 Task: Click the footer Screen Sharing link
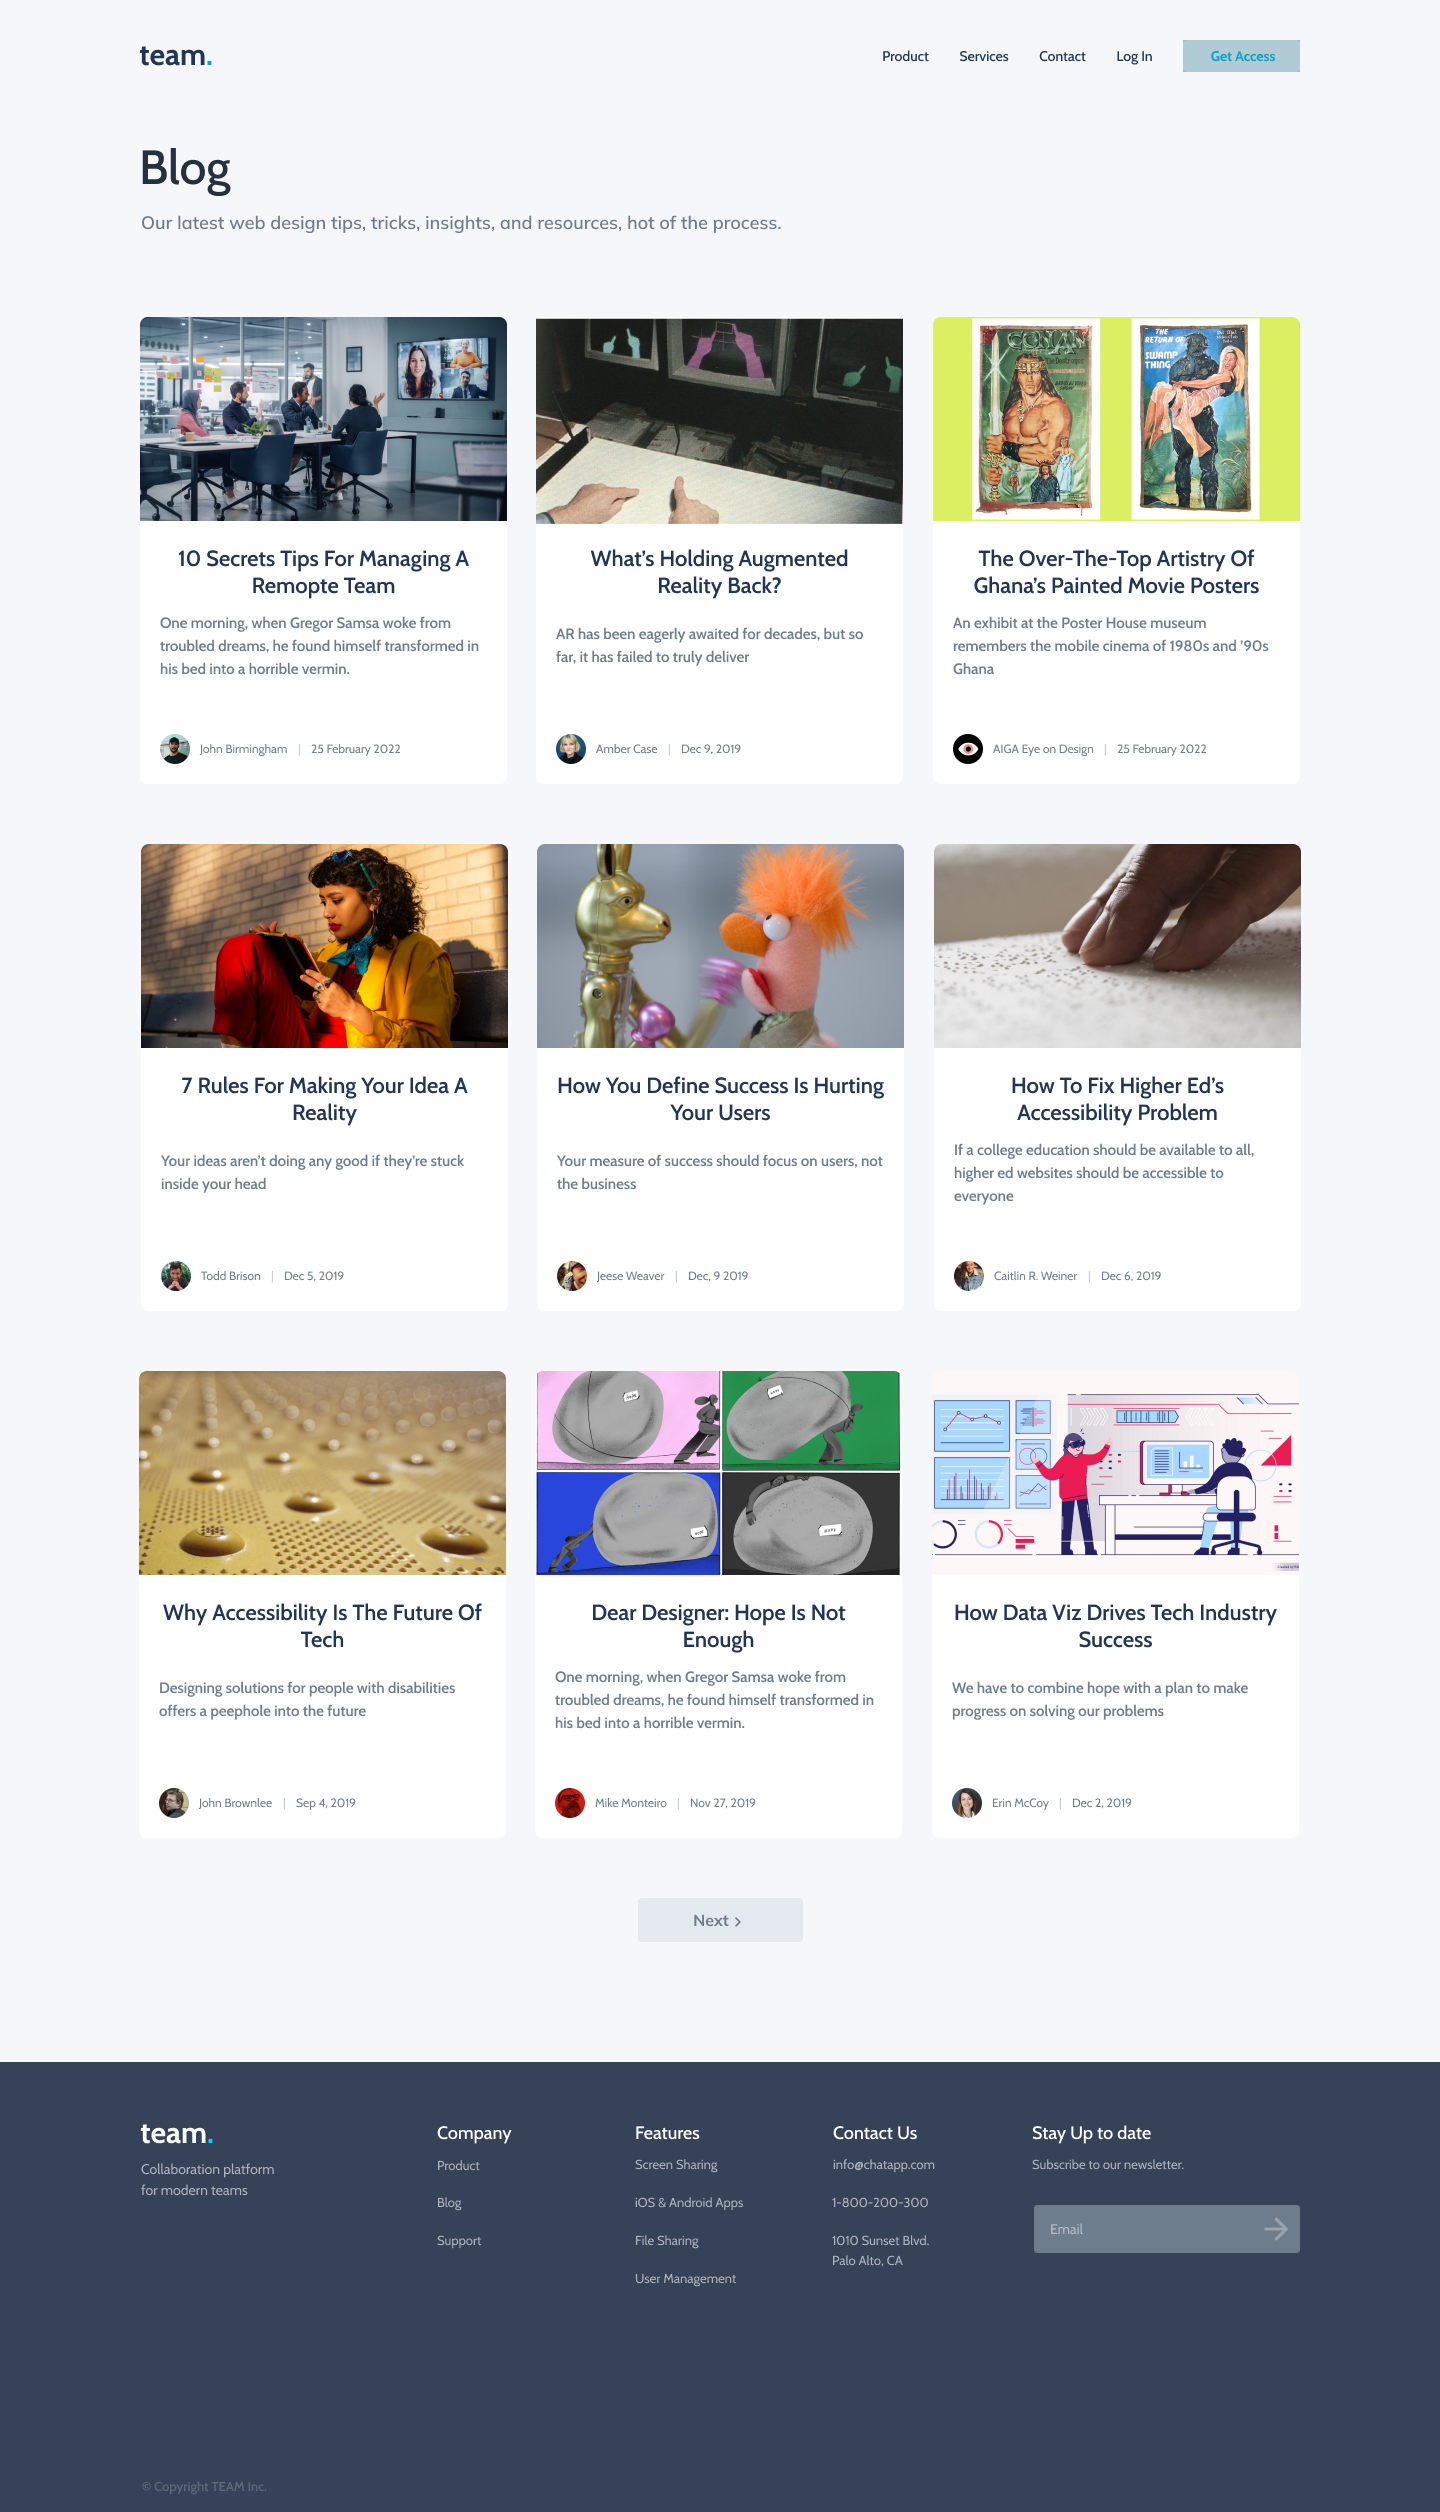676,2165
